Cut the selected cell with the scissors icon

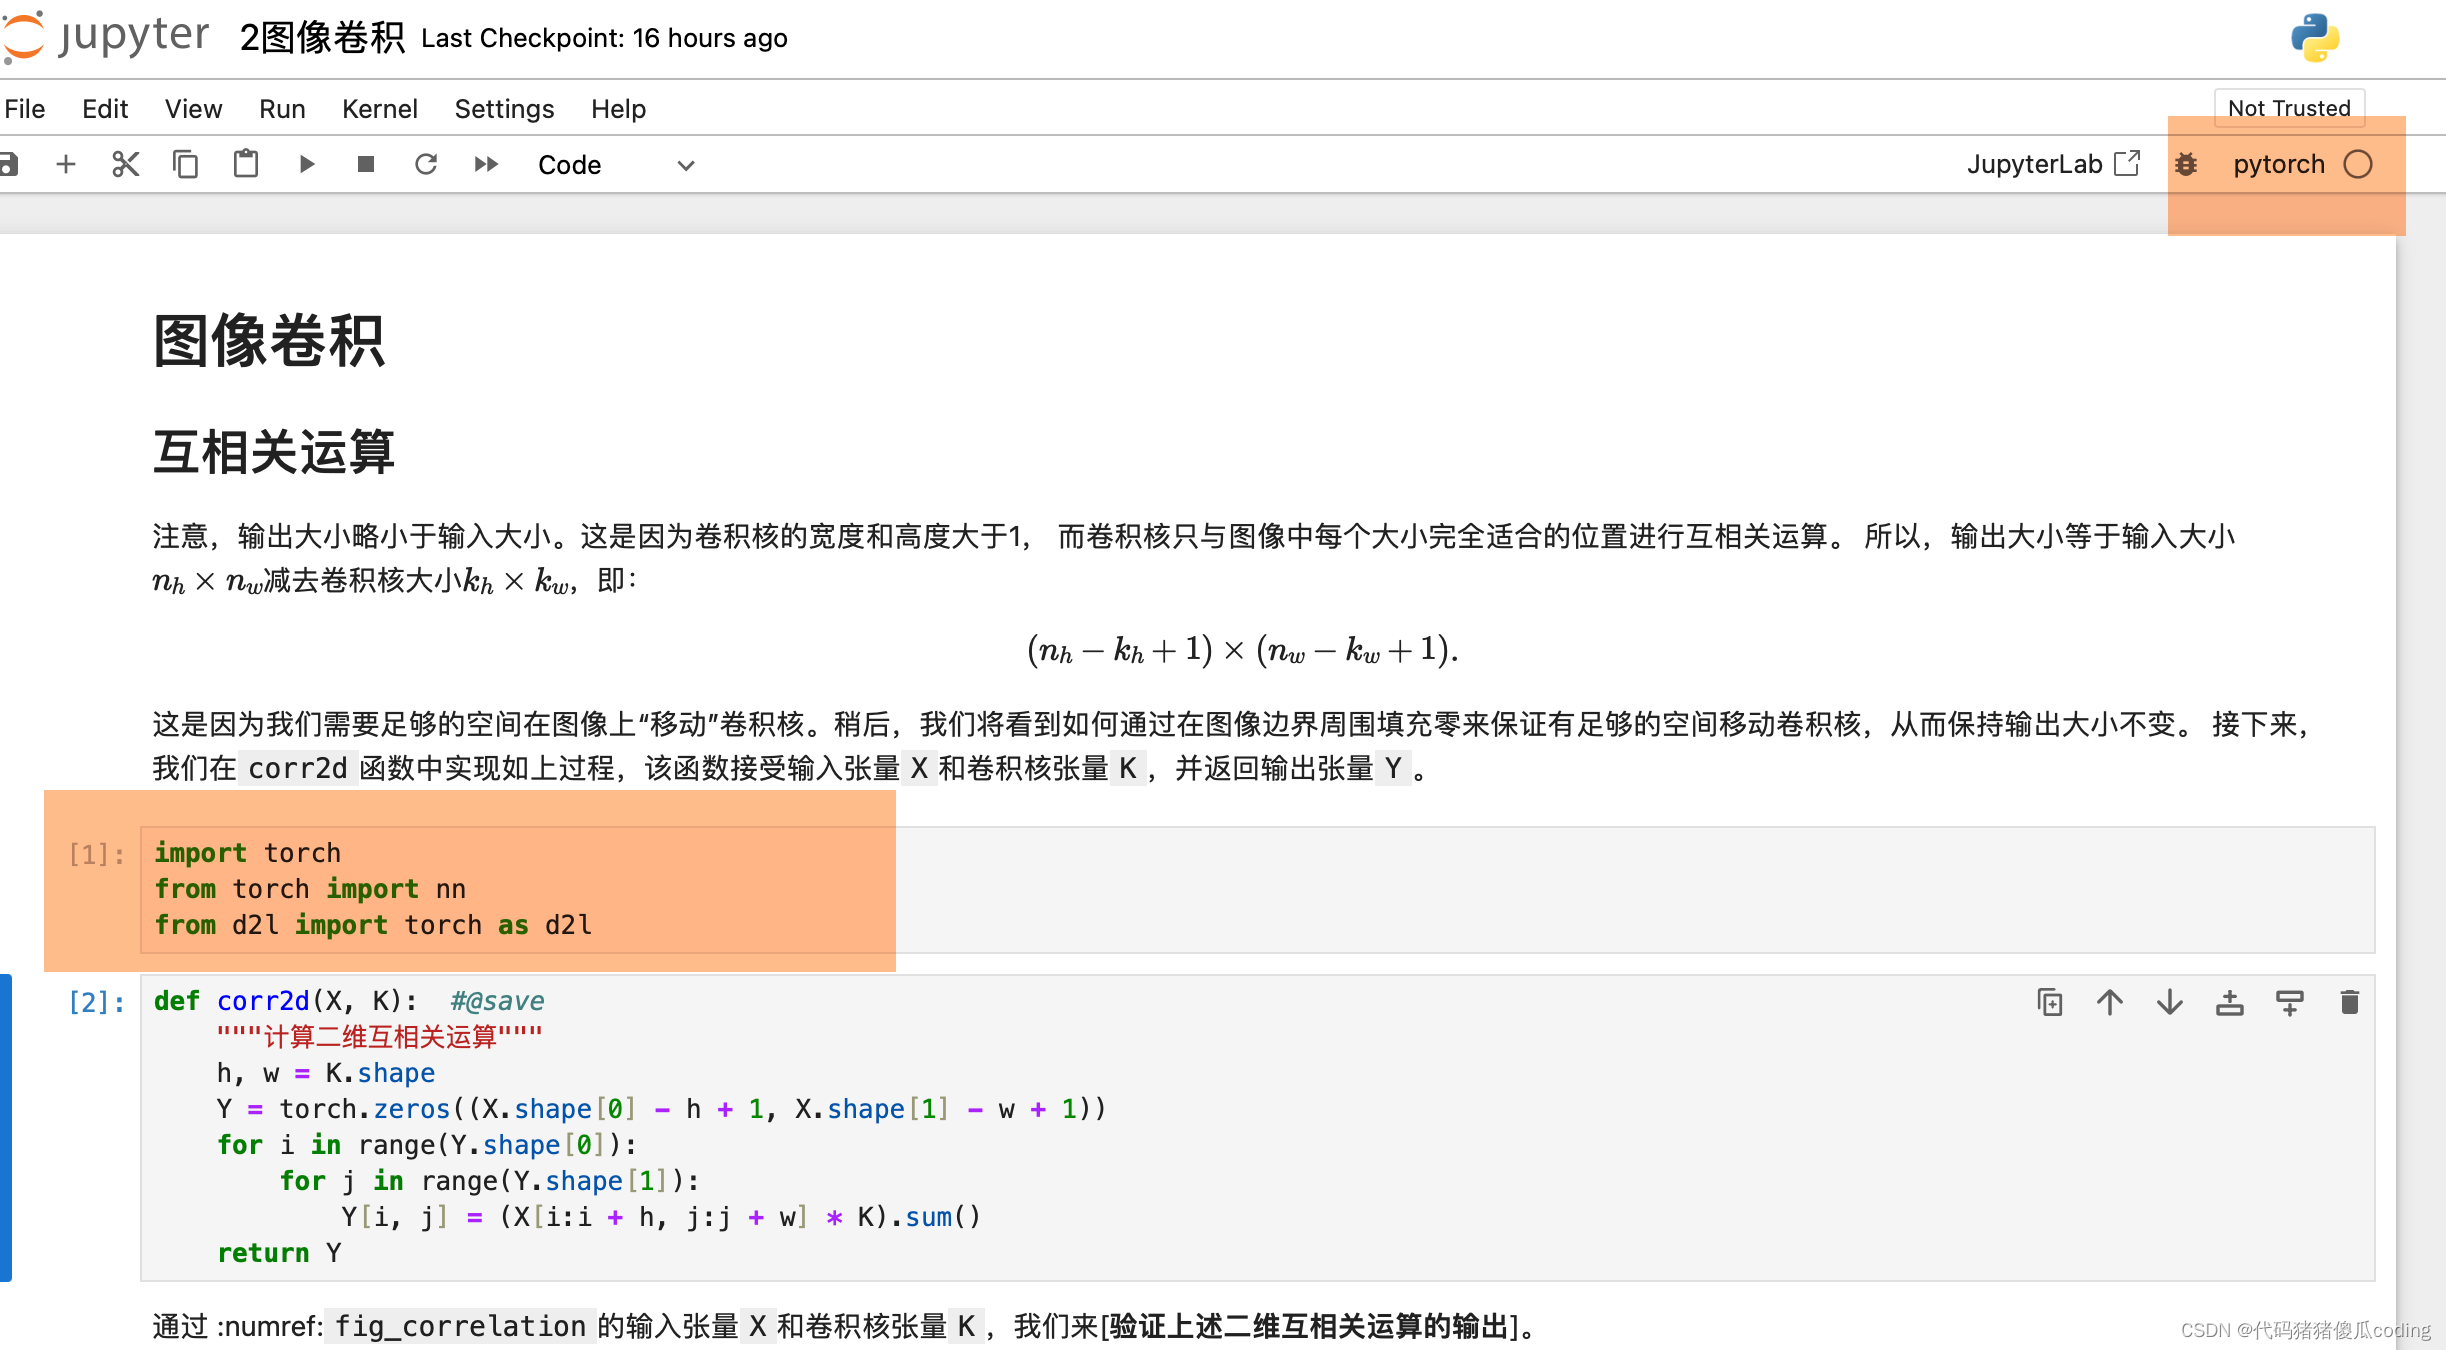point(125,164)
